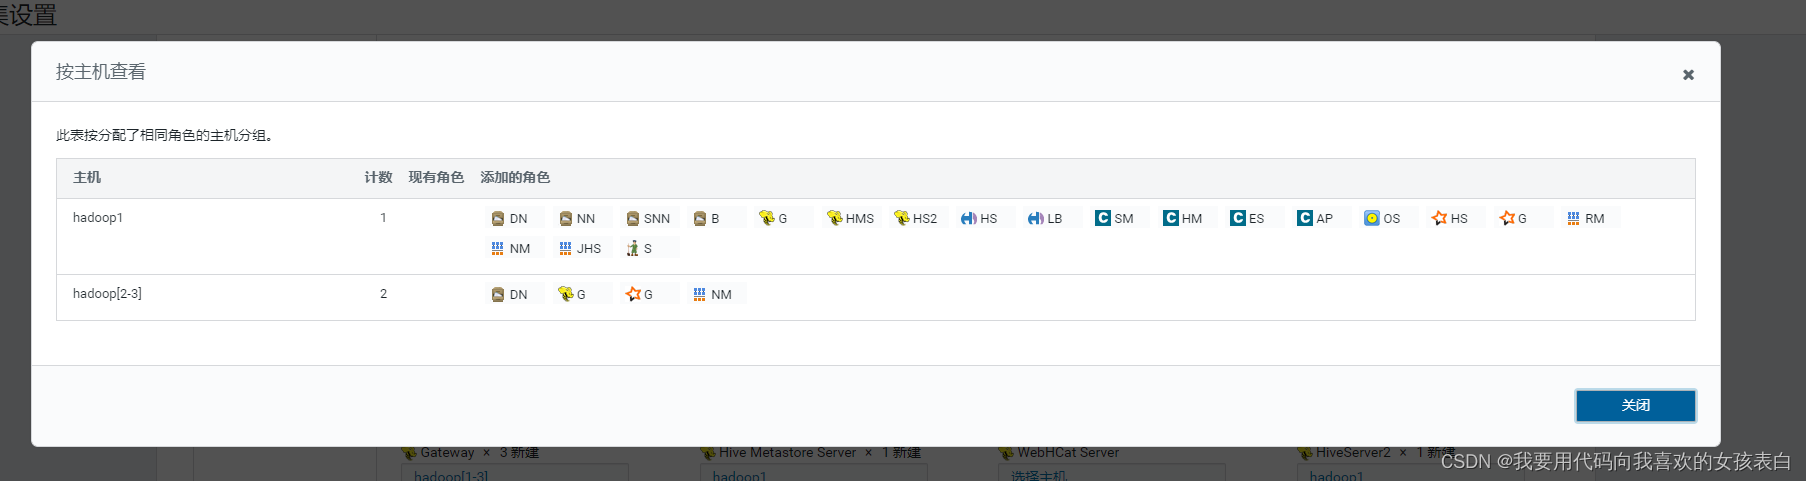Click the 主机 column header

pyautogui.click(x=87, y=177)
